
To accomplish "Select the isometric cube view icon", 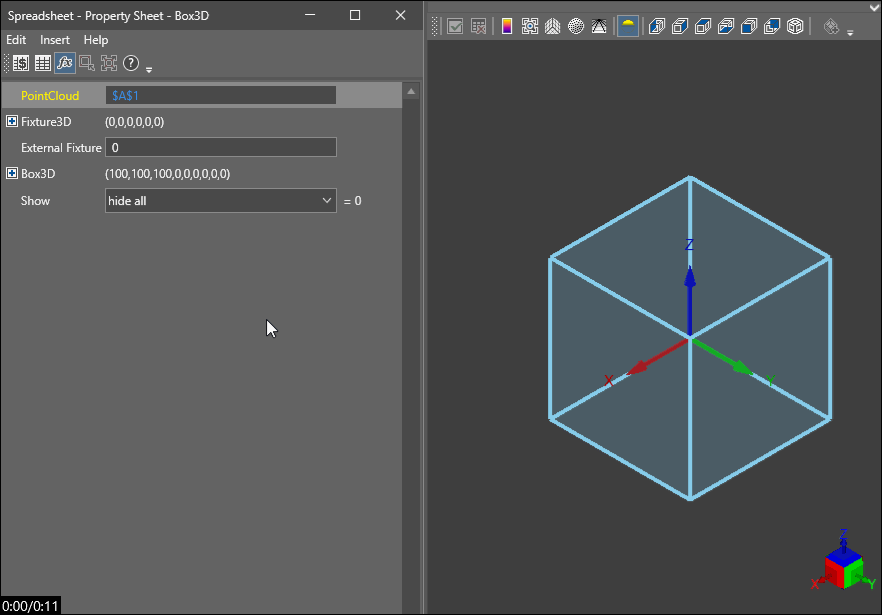I will [795, 27].
